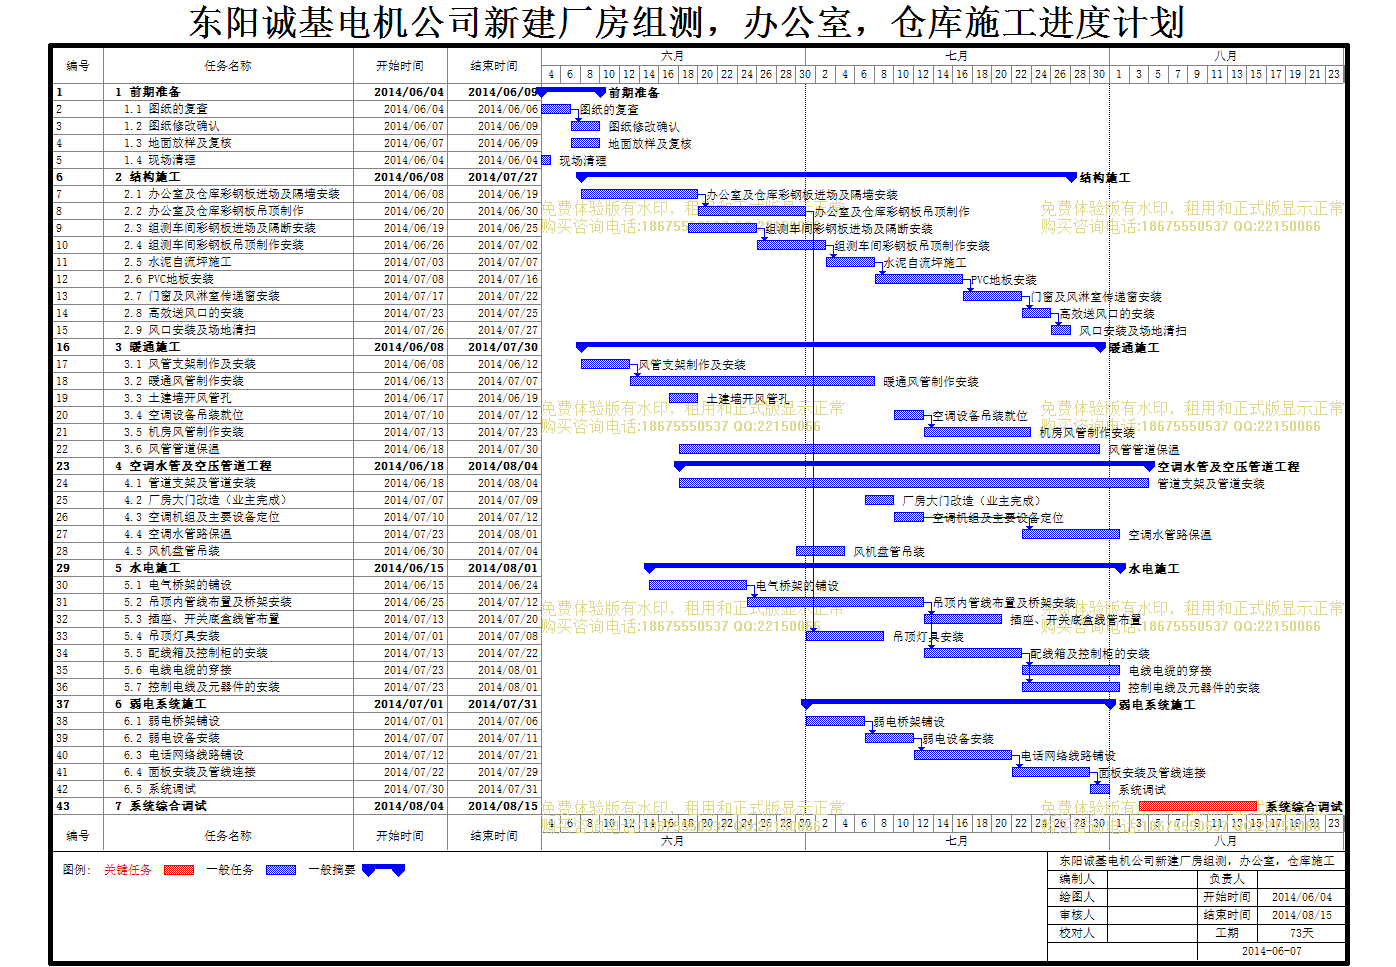The width and height of the screenshot is (1396, 967).
Task: Click the blue Gantt bar for 图纸修改确认
Action: click(x=586, y=126)
